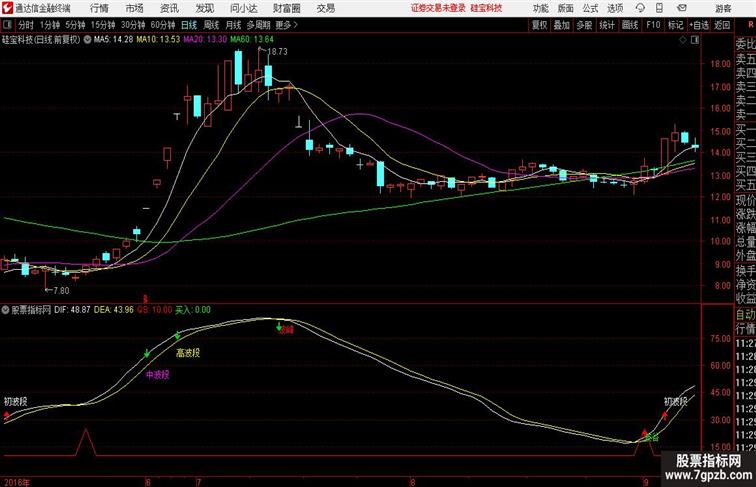Screen dimensions: 756x487
Task: Open the 公式 menu
Action: (x=590, y=8)
